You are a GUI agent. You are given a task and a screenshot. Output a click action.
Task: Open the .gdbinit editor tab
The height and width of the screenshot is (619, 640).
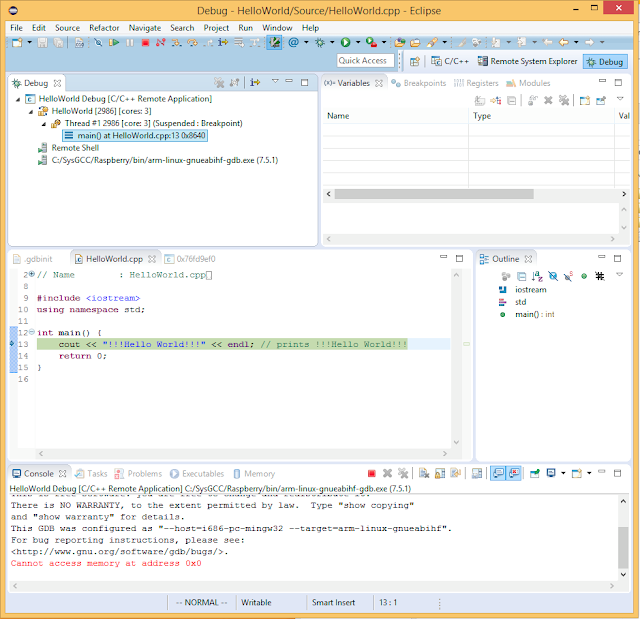33,259
